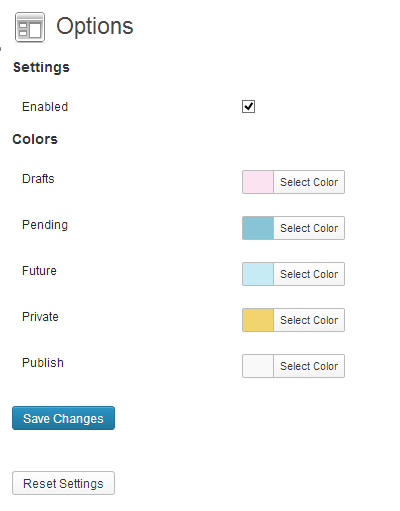This screenshot has height=511, width=400.
Task: Click the white Publish color swatch
Action: pos(258,366)
